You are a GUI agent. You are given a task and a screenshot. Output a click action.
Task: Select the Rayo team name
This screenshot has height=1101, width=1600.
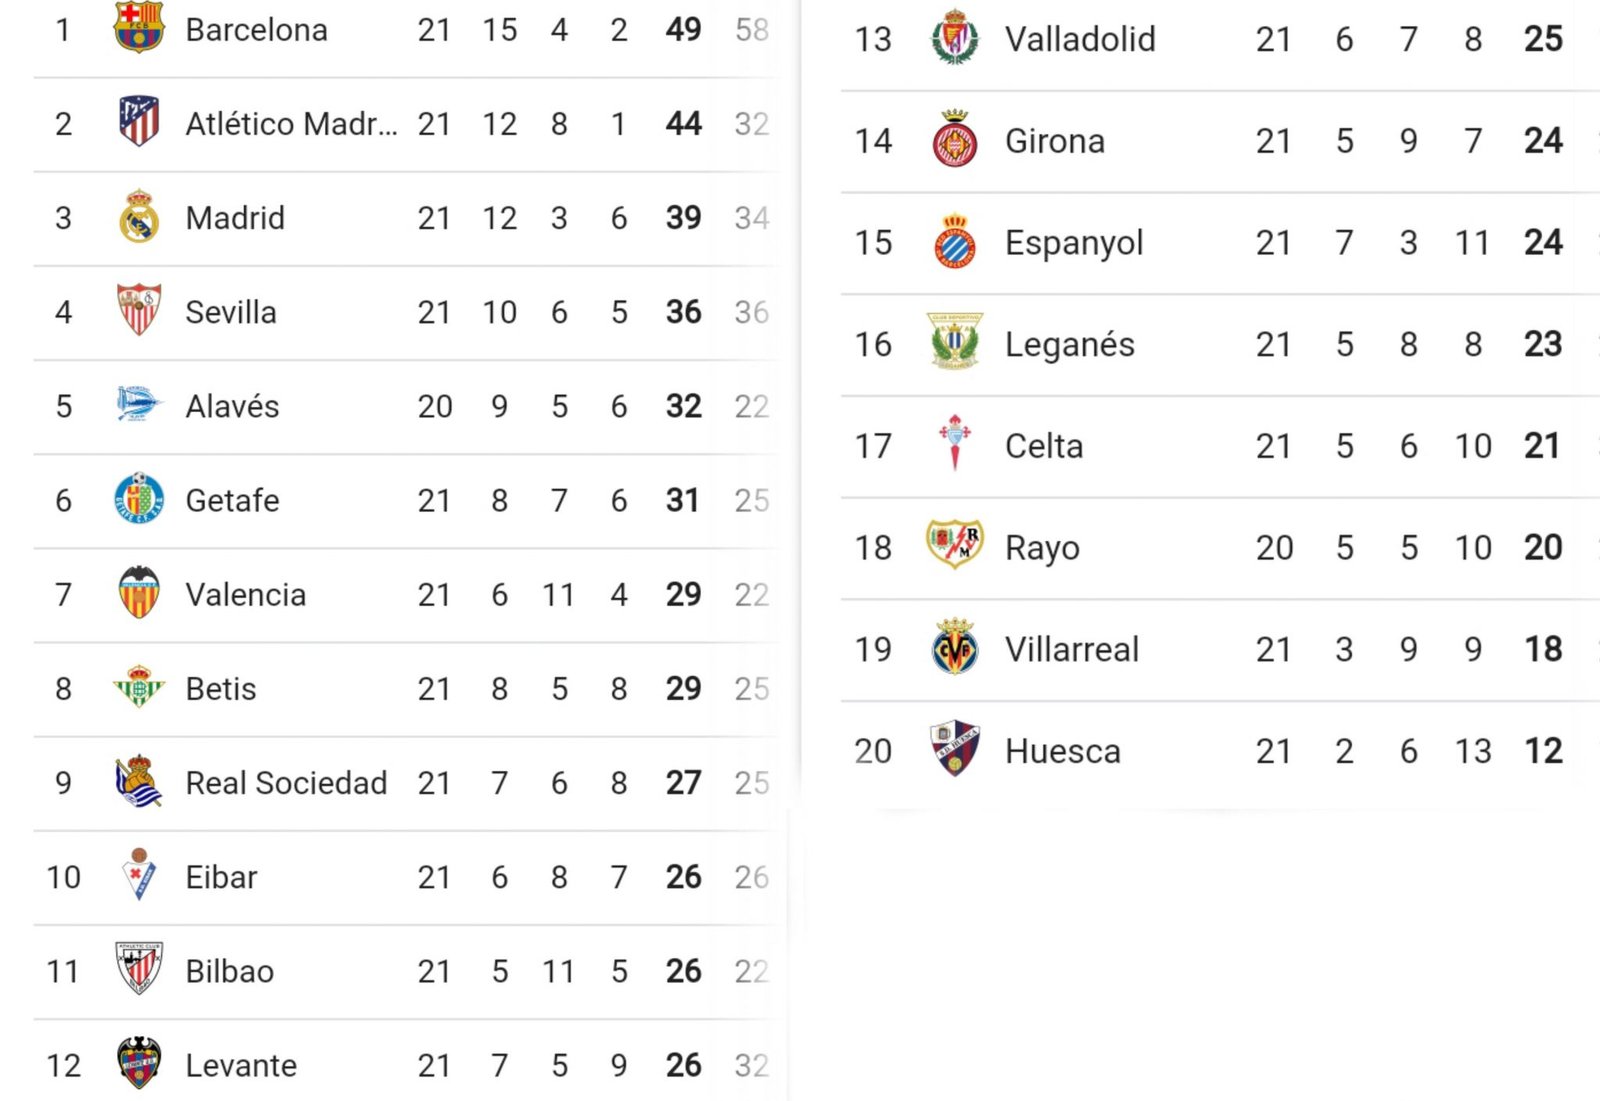click(1042, 548)
